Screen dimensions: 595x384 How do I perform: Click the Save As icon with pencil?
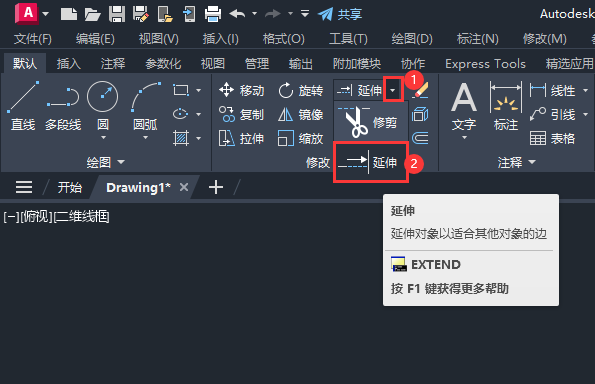(x=140, y=14)
